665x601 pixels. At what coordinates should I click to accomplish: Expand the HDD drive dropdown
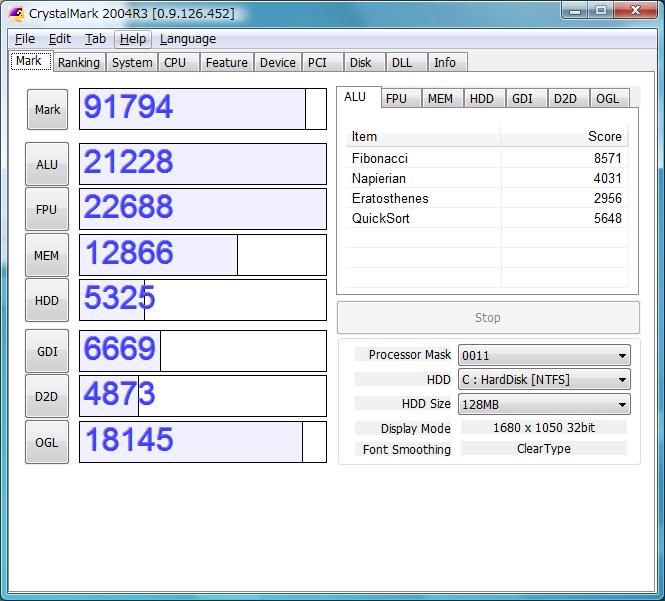point(544,379)
